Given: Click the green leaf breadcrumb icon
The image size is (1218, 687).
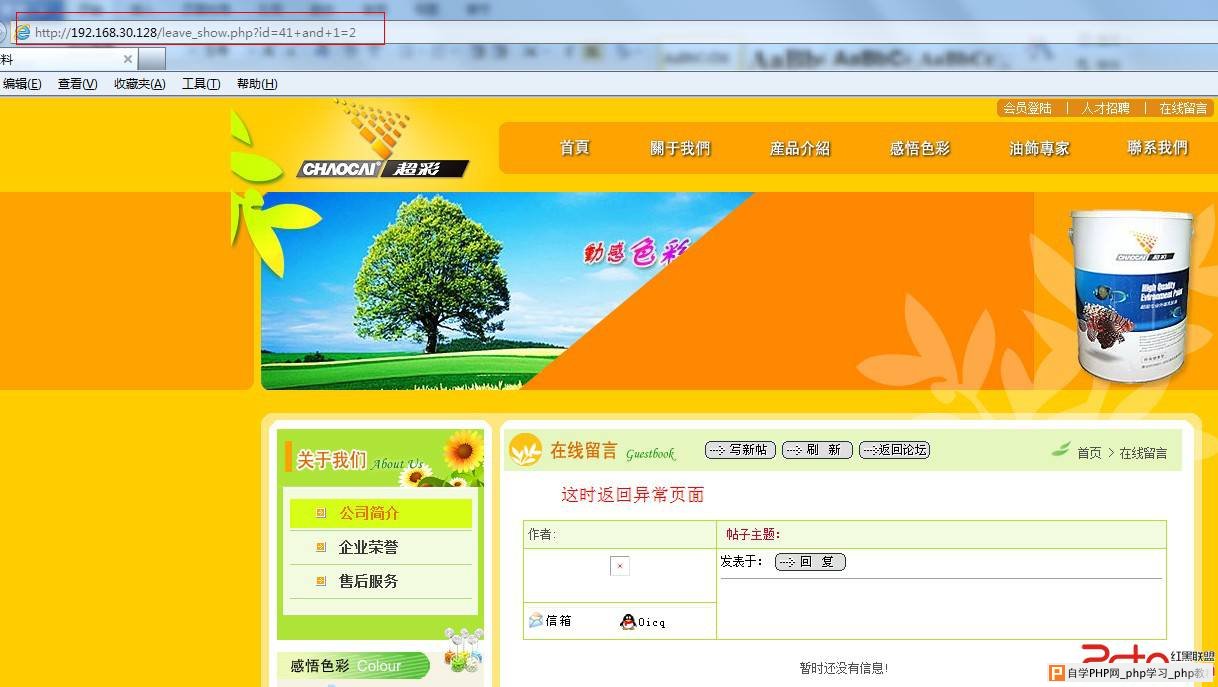Looking at the screenshot, I should (1061, 450).
